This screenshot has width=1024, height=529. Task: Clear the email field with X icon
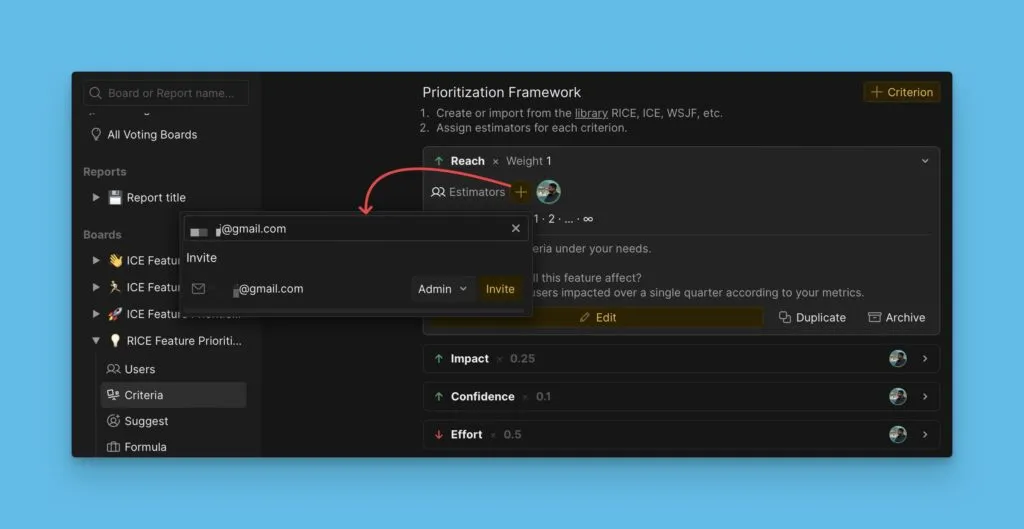click(516, 229)
